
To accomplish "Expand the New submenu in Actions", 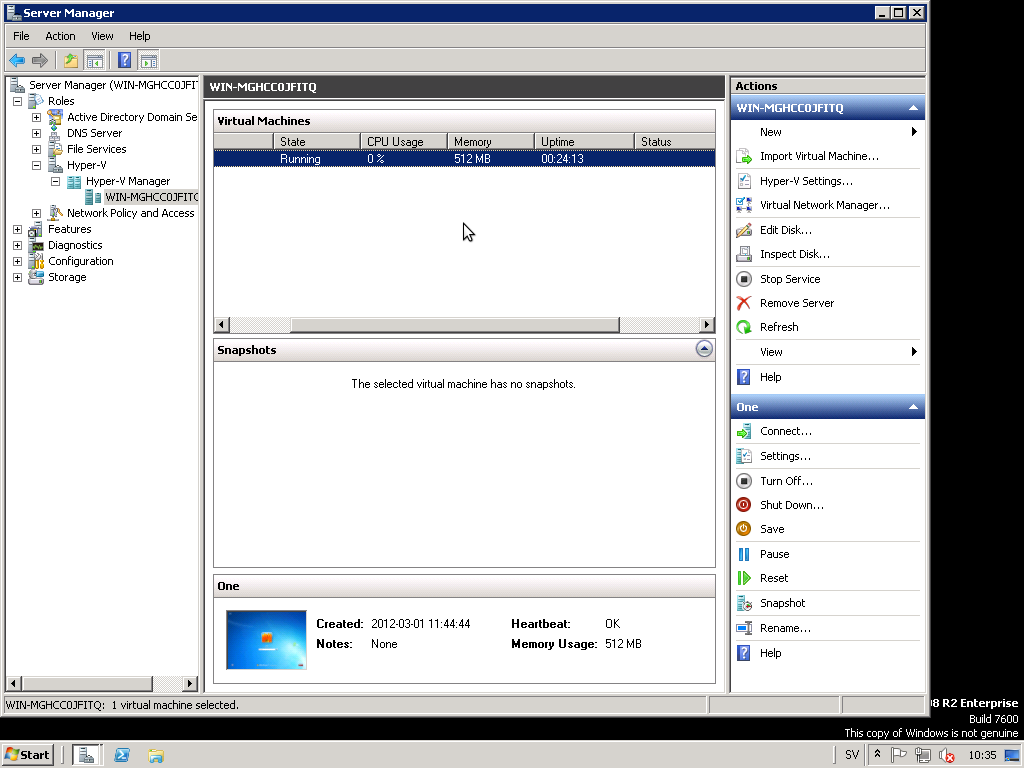I will 913,132.
